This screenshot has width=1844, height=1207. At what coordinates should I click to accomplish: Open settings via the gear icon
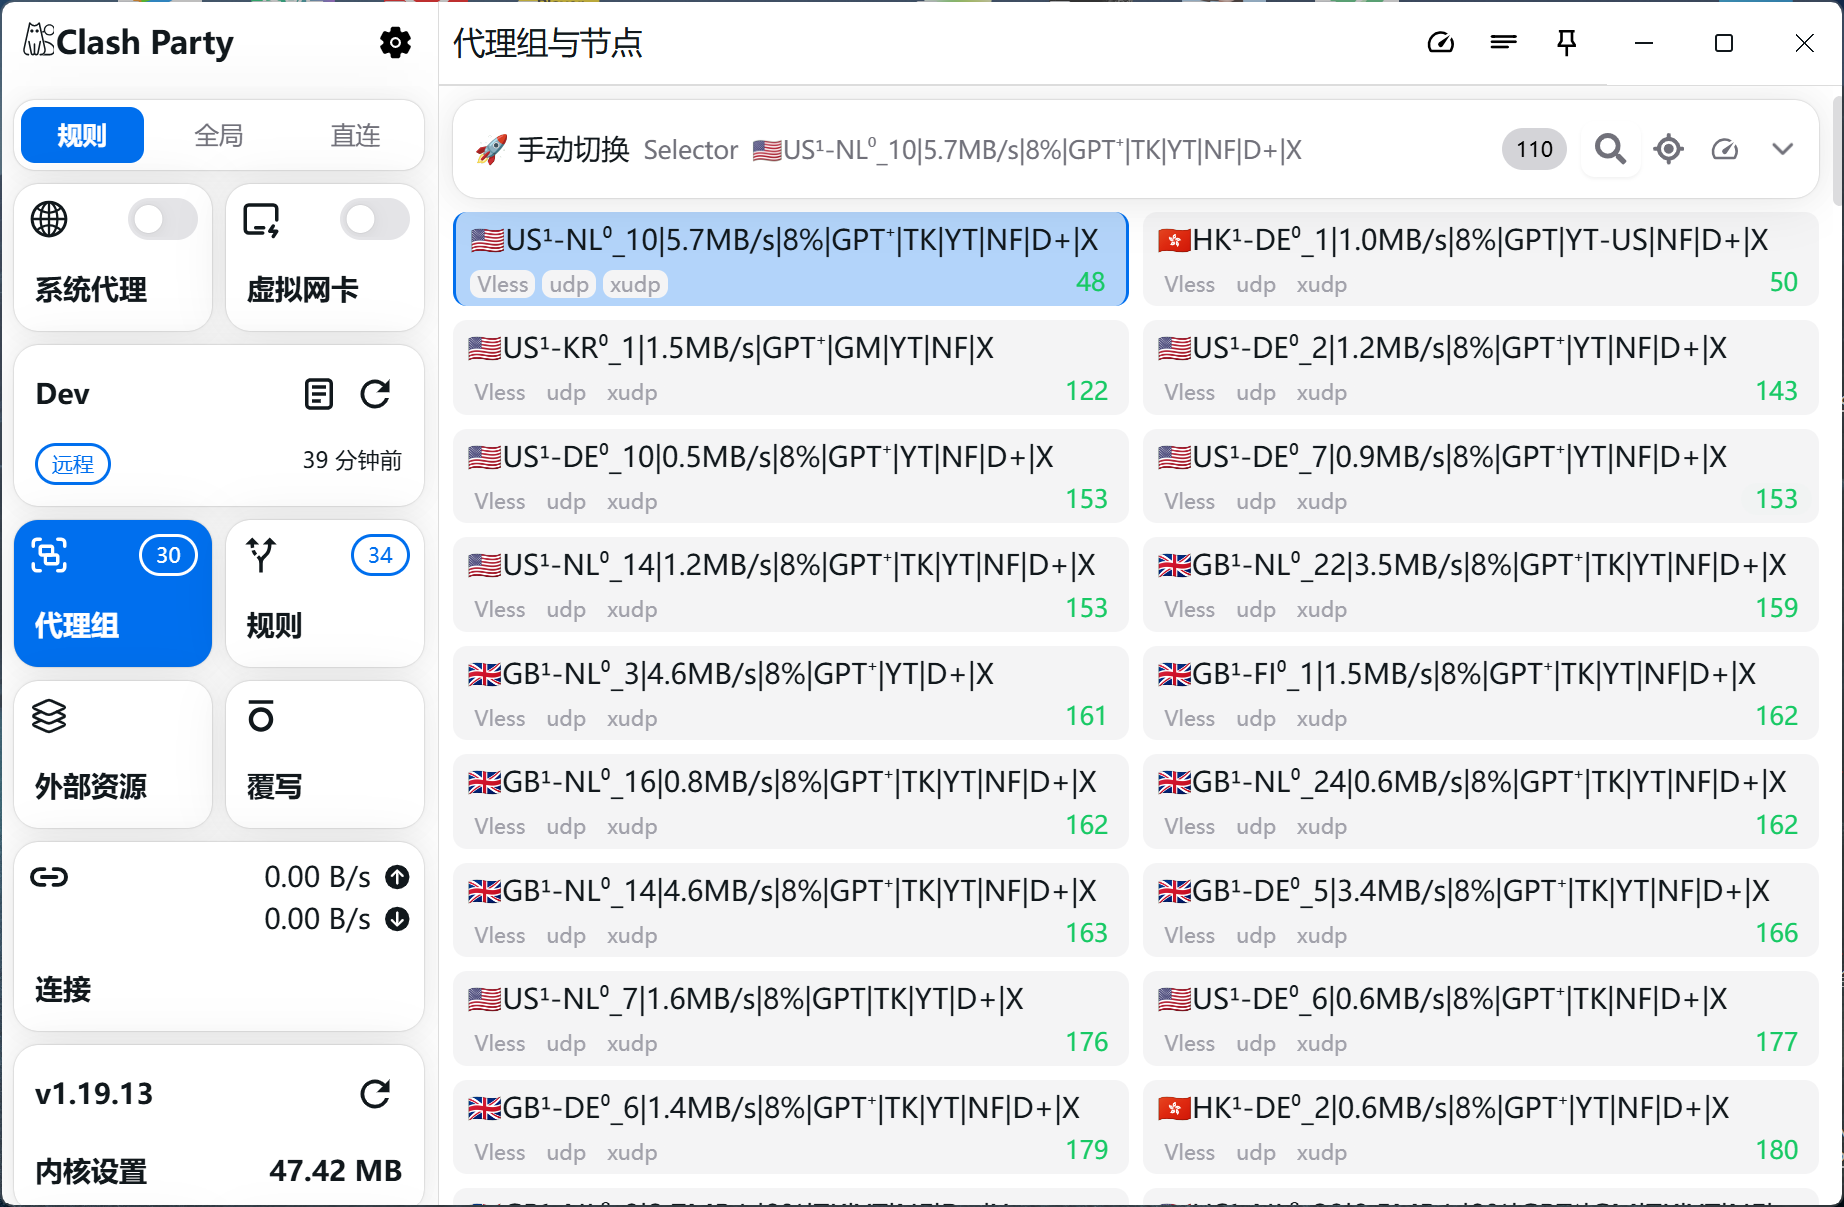pyautogui.click(x=395, y=42)
